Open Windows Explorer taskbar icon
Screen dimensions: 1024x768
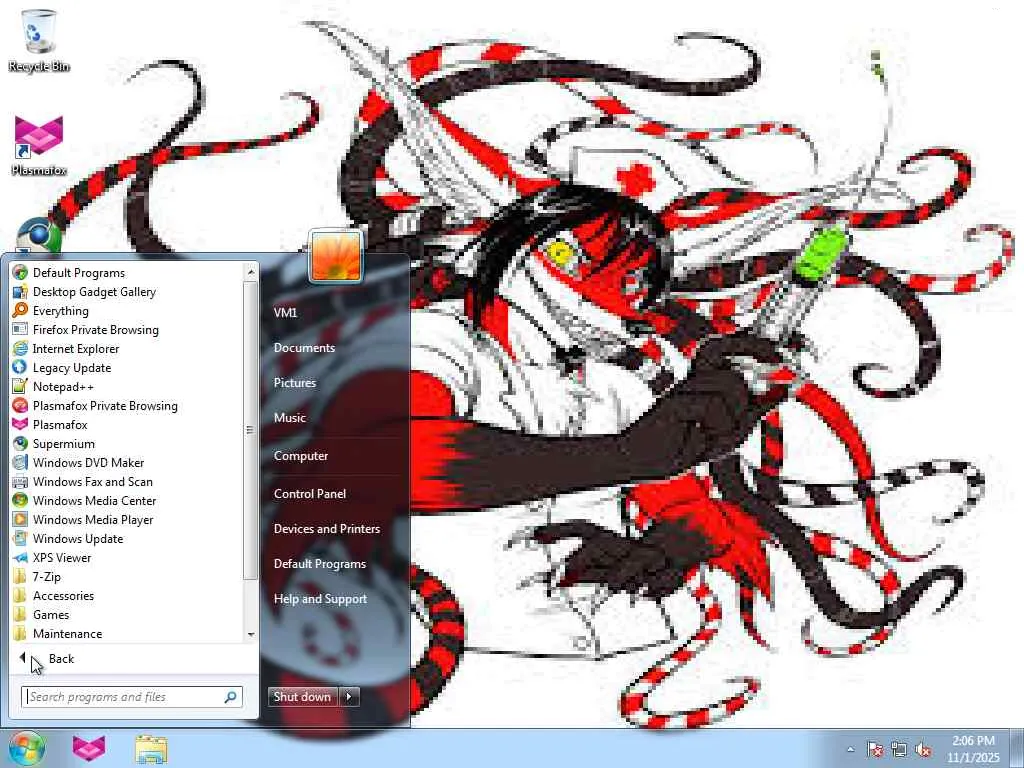(151, 748)
